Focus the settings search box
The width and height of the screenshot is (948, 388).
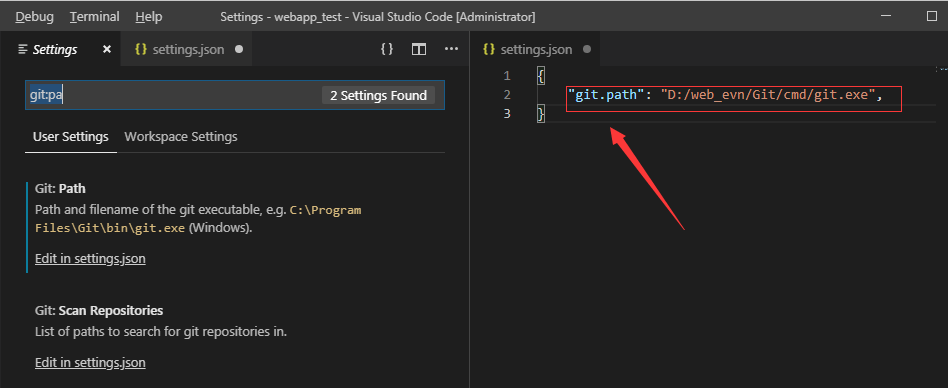[235, 95]
